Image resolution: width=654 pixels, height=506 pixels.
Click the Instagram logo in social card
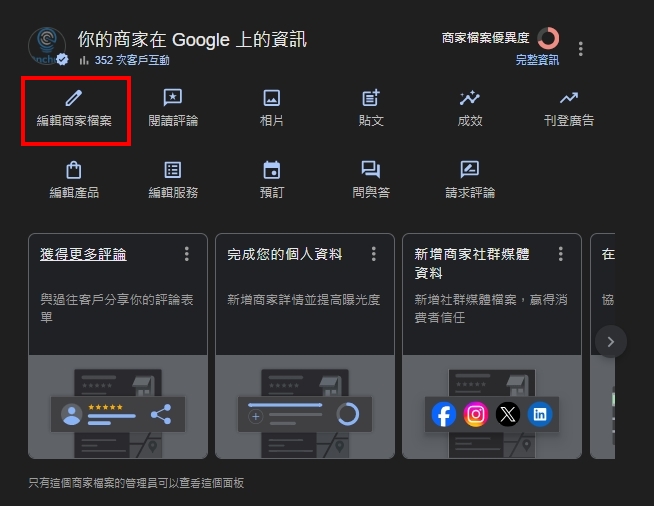(x=476, y=414)
